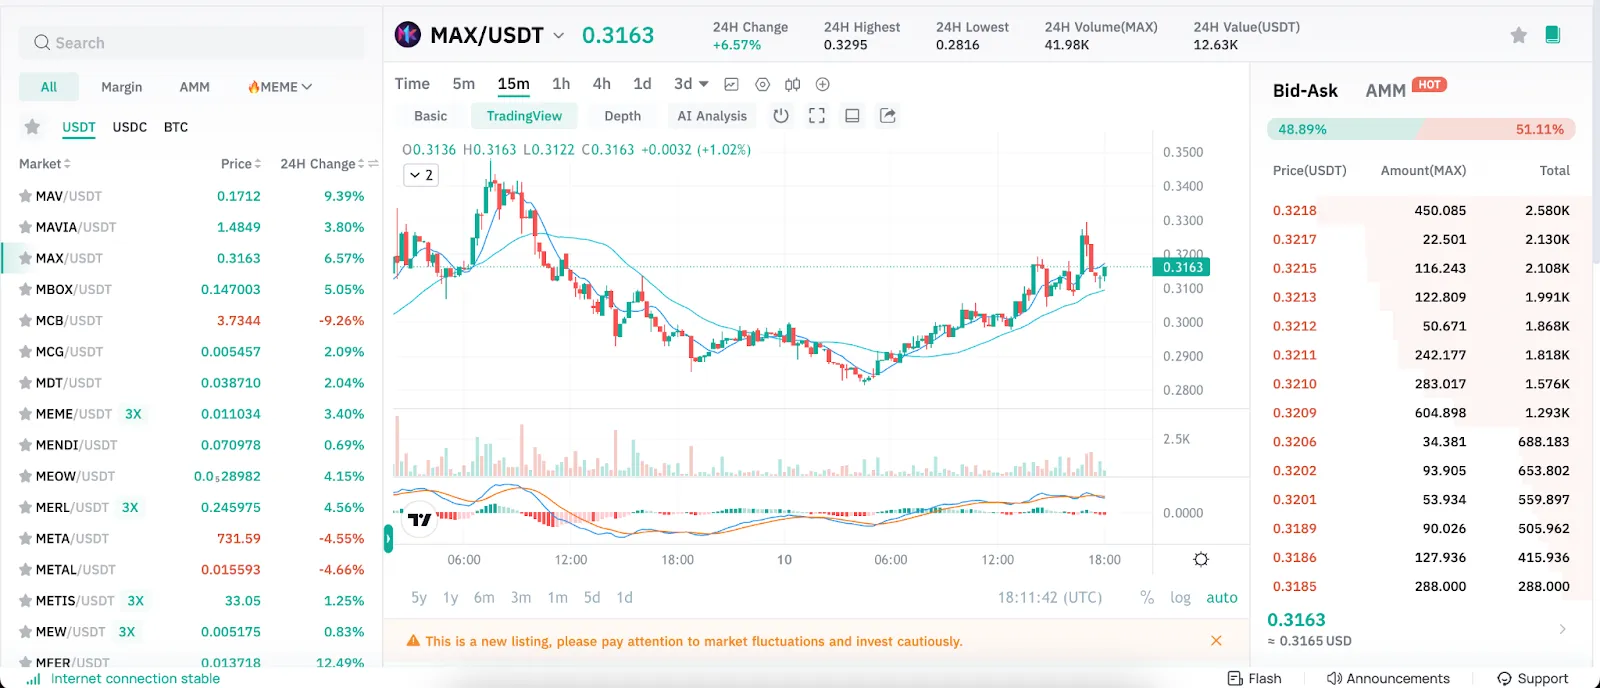The height and width of the screenshot is (688, 1600).
Task: Switch to the Depth chart tab
Action: point(623,116)
